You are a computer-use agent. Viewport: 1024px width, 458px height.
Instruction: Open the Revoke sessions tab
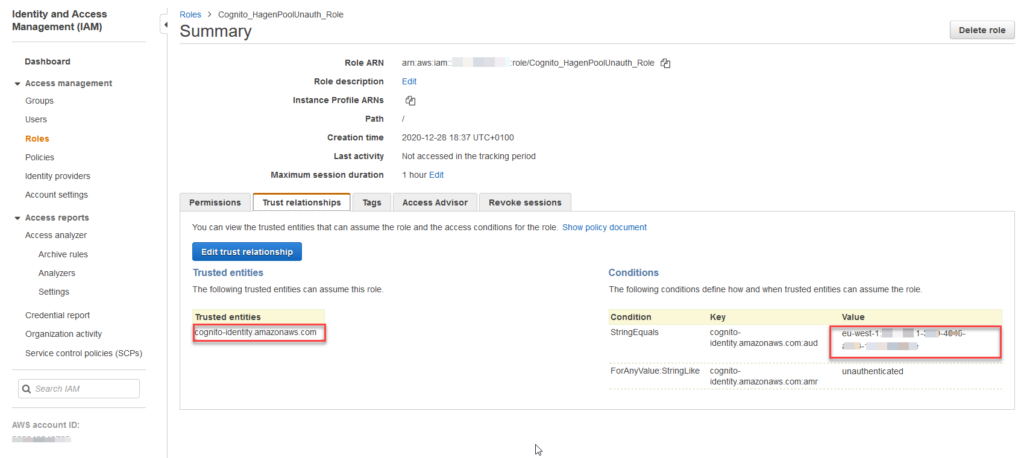pyautogui.click(x=525, y=202)
